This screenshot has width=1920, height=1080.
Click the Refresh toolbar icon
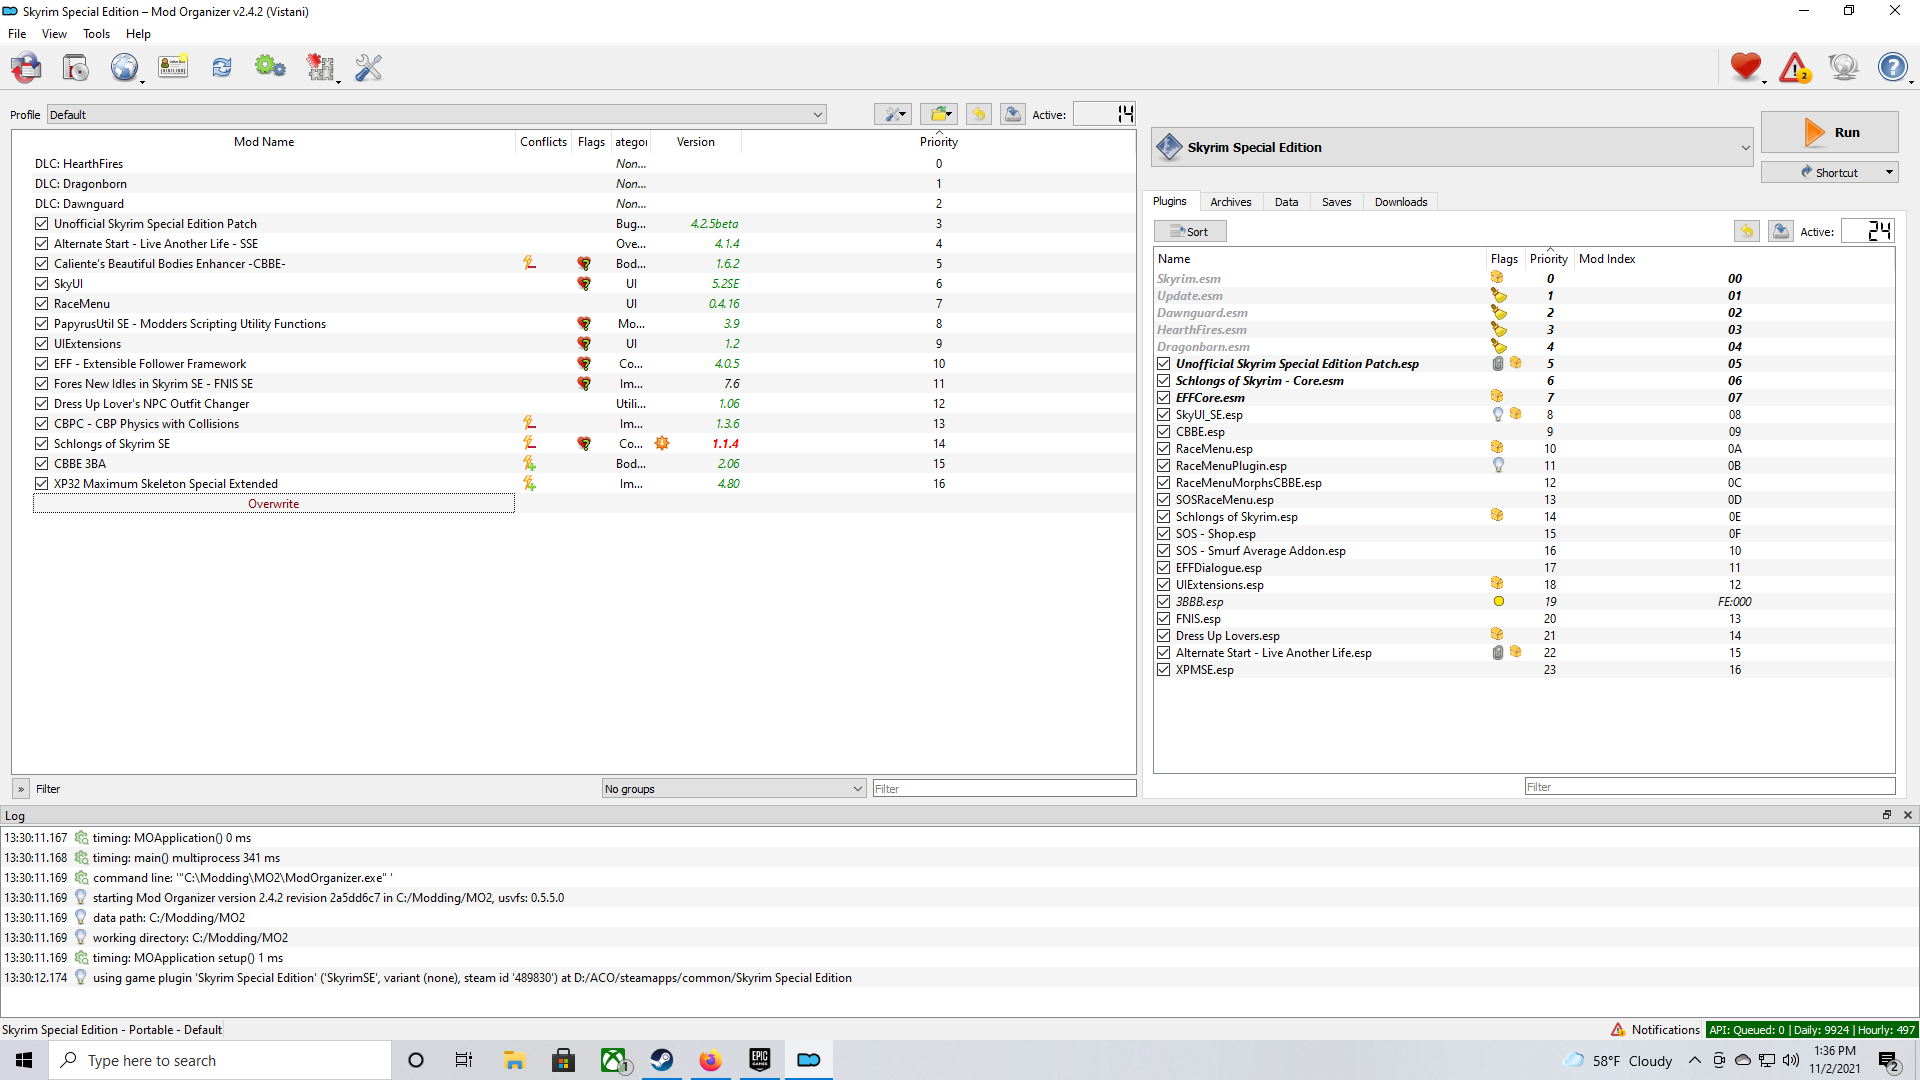(222, 67)
